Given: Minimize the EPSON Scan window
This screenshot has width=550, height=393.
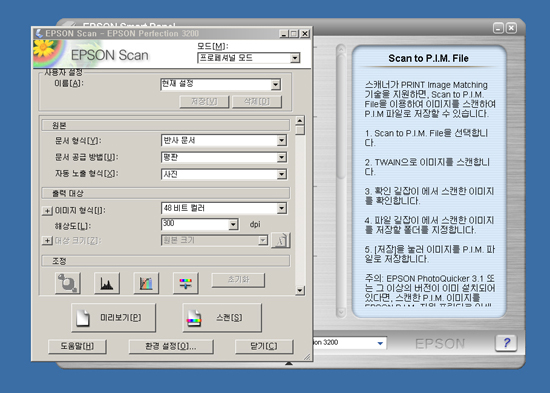Looking at the screenshot, I should [284, 34].
